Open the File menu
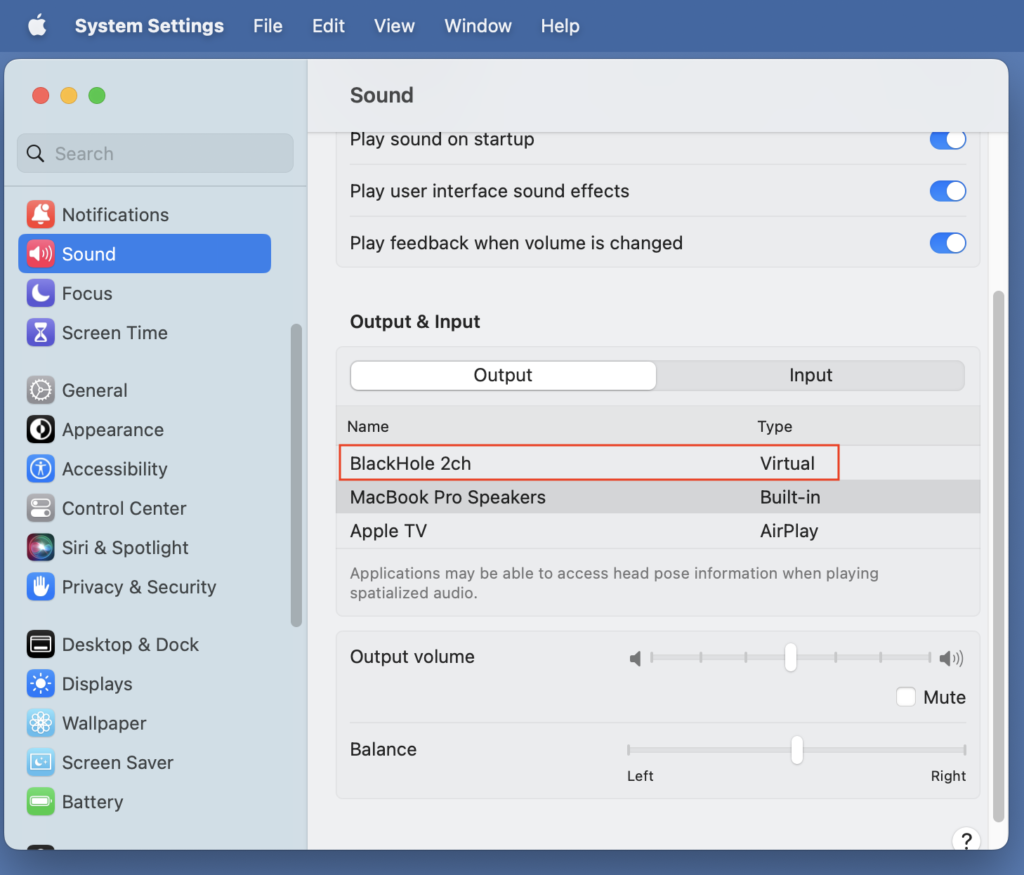1024x875 pixels. pyautogui.click(x=268, y=26)
